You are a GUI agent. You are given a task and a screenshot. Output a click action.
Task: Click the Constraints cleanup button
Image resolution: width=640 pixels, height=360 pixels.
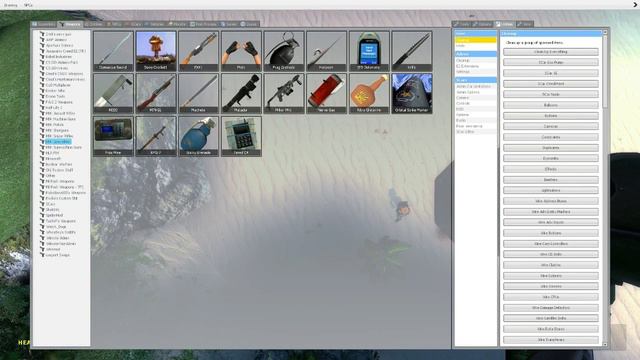tap(551, 137)
